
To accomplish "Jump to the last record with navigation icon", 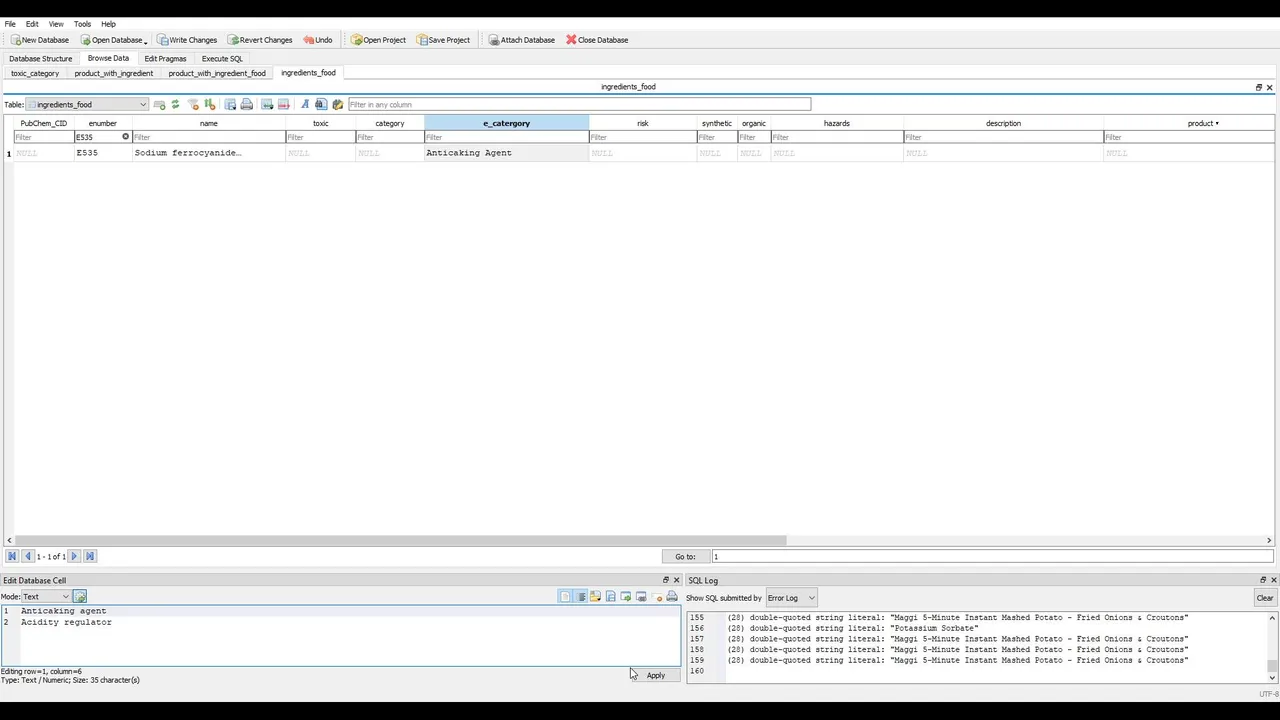I will [89, 556].
